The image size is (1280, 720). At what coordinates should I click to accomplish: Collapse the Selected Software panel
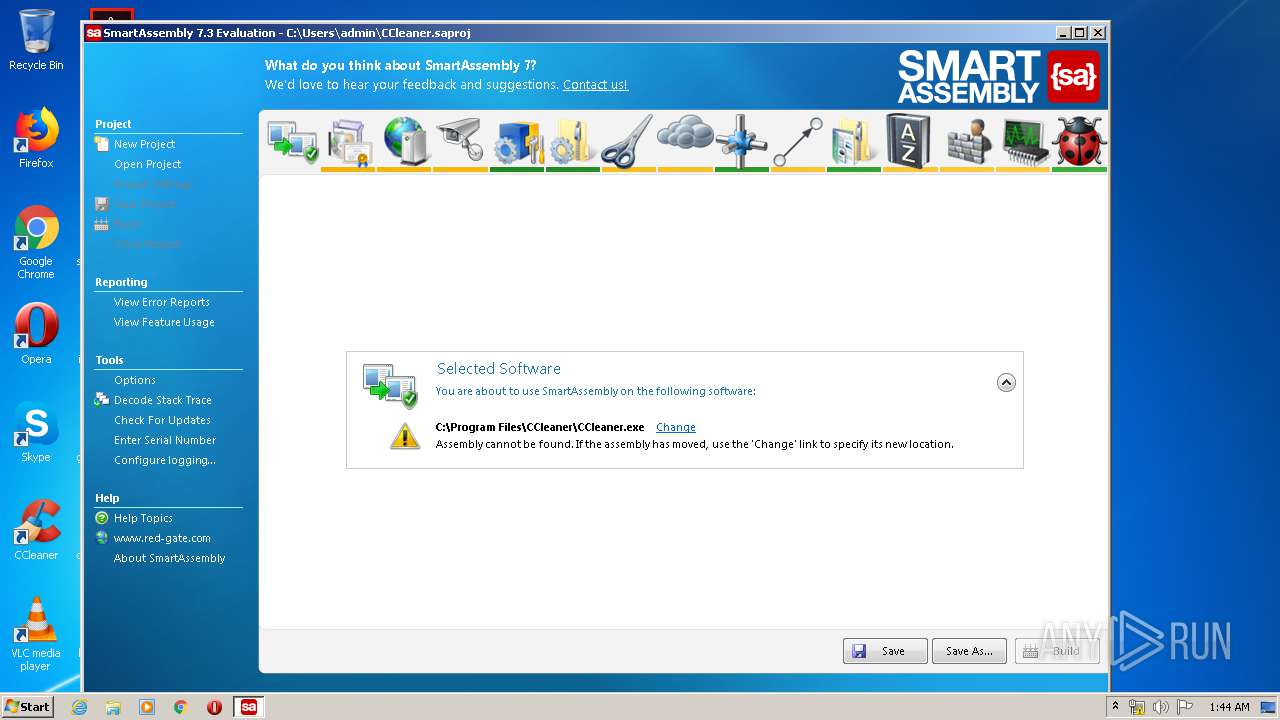(1006, 383)
